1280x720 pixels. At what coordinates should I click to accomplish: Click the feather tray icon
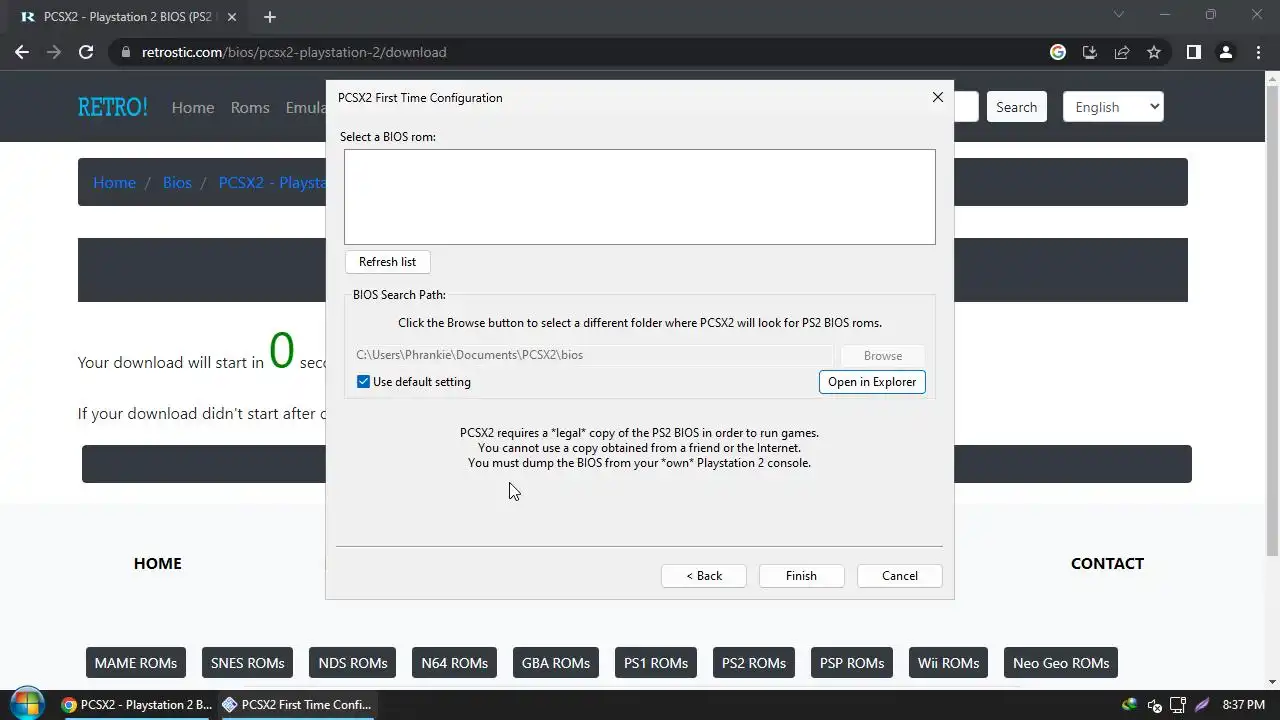coord(1202,705)
